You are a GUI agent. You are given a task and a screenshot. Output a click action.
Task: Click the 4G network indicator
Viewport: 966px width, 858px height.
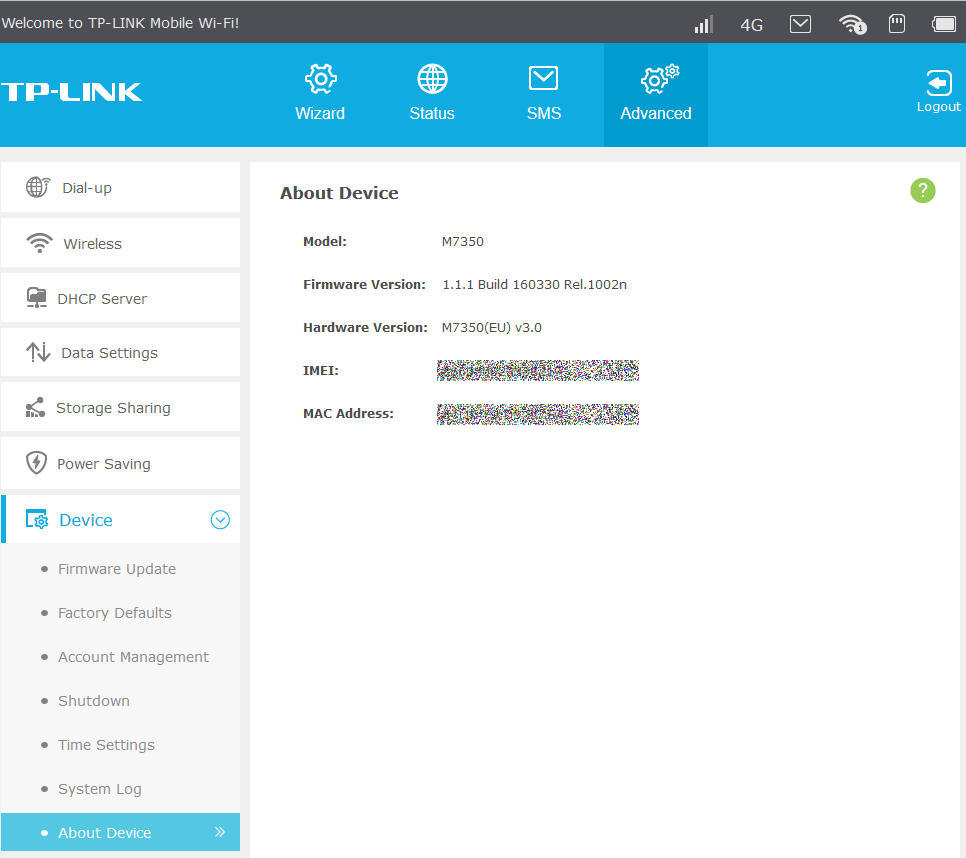[x=752, y=25]
